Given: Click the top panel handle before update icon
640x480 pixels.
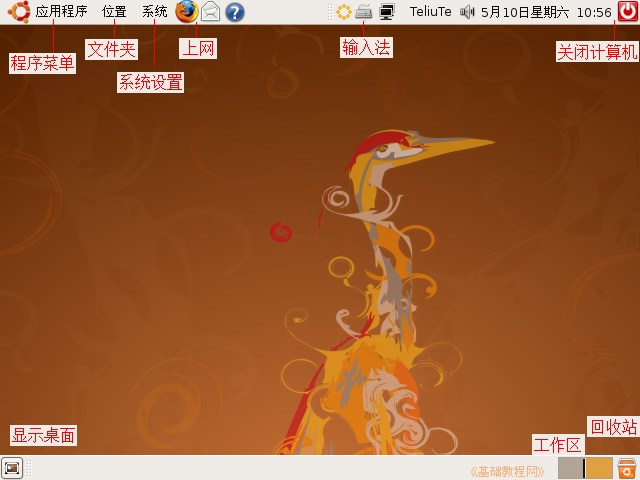Looking at the screenshot, I should [x=330, y=12].
